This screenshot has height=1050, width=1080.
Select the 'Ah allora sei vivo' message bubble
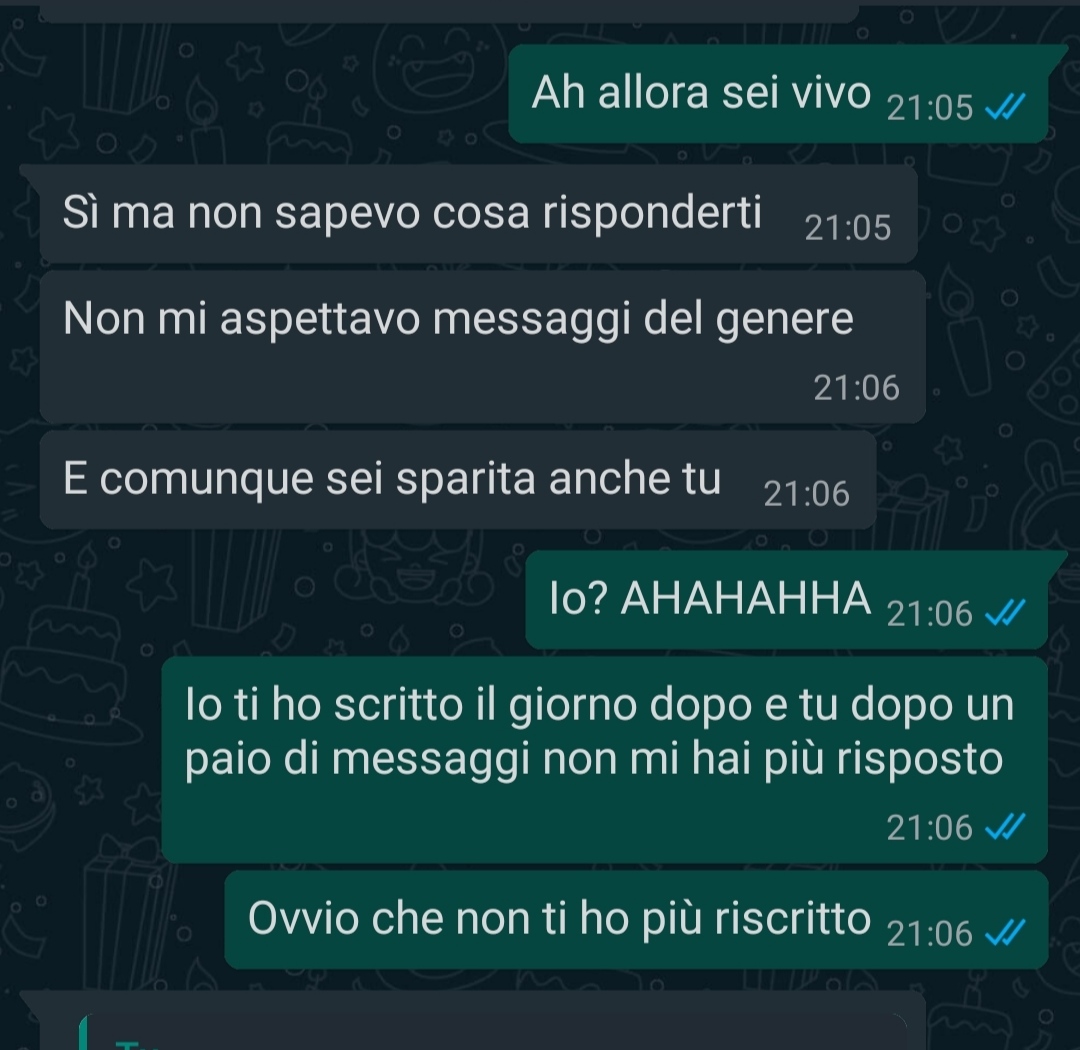pos(778,94)
